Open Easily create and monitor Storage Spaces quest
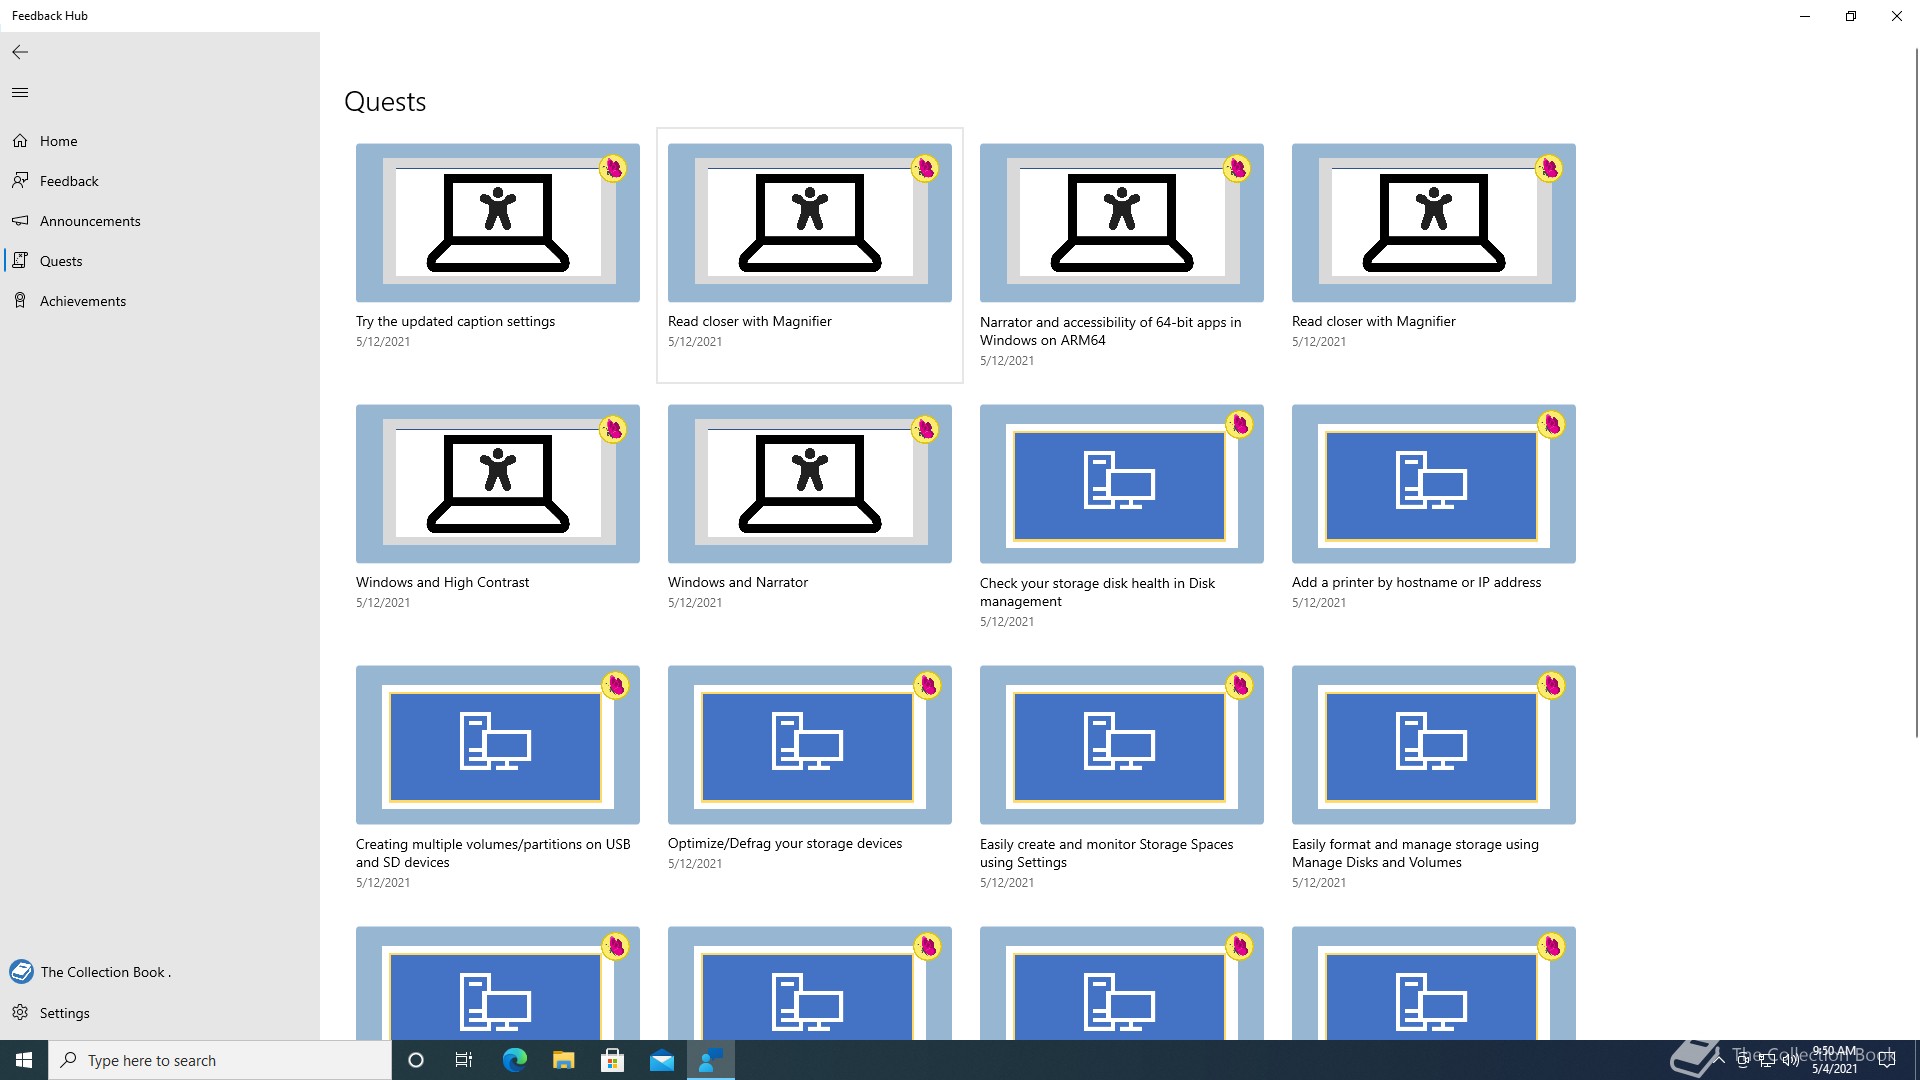 pos(1107,853)
